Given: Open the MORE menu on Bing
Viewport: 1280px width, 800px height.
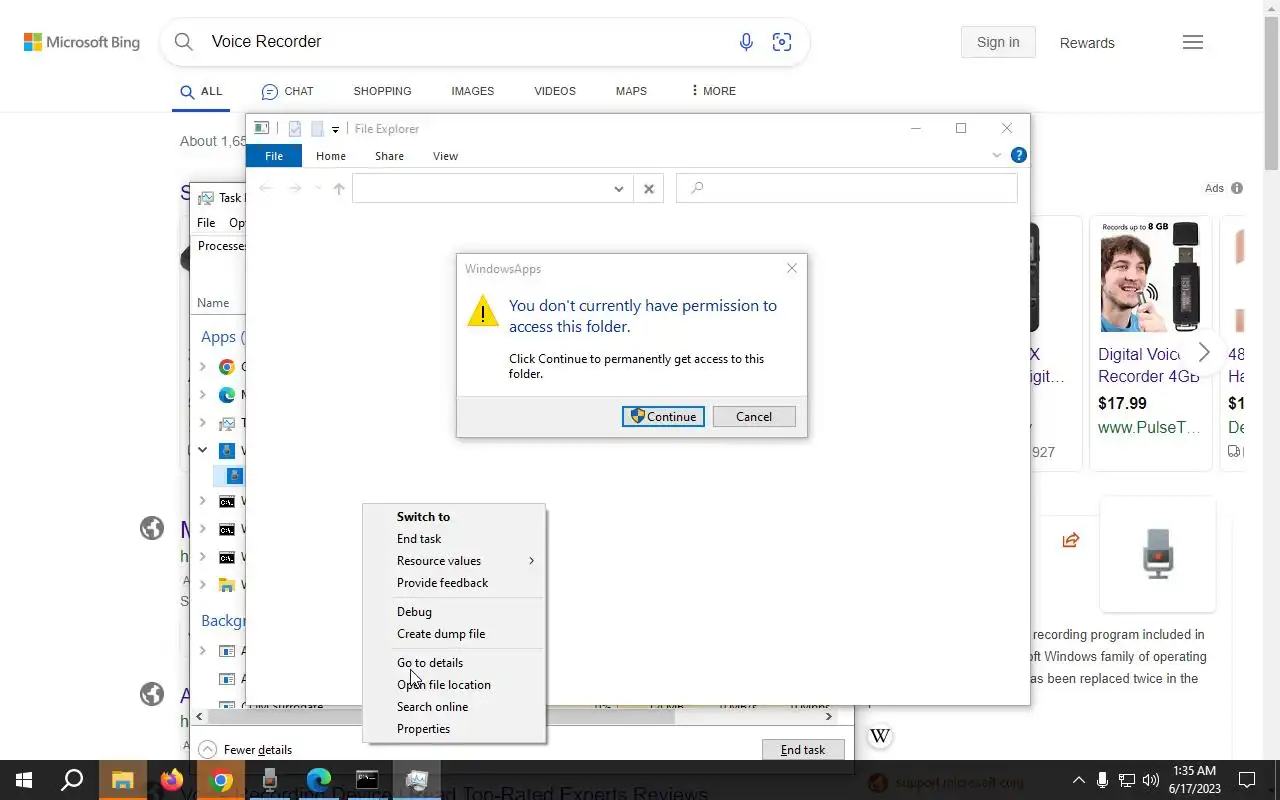Looking at the screenshot, I should pyautogui.click(x=714, y=91).
